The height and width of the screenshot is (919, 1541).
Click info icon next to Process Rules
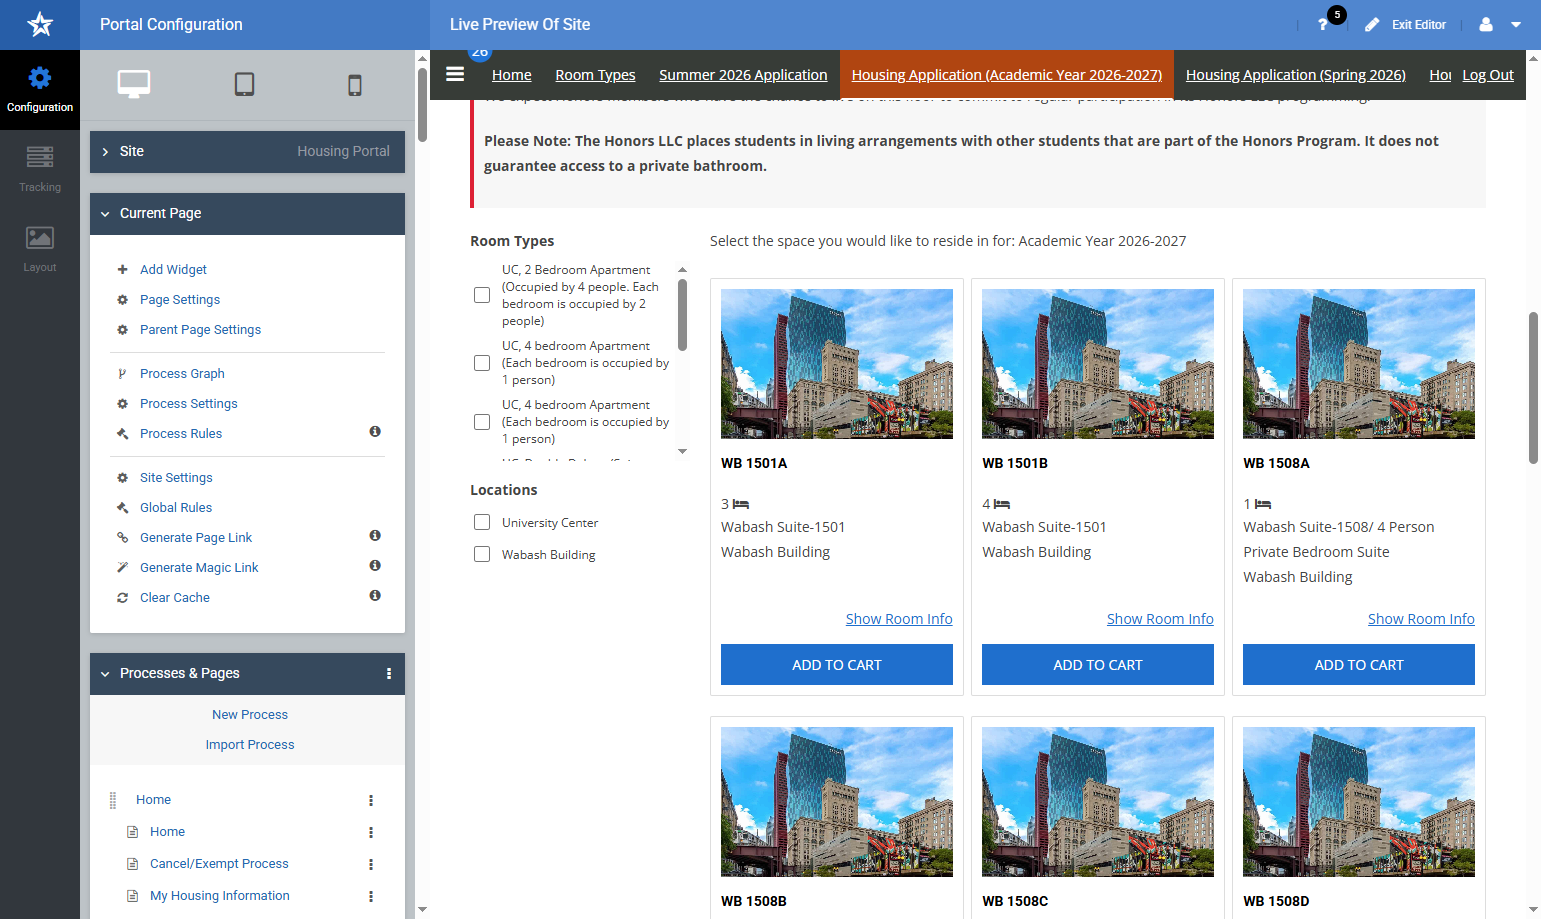click(x=375, y=432)
